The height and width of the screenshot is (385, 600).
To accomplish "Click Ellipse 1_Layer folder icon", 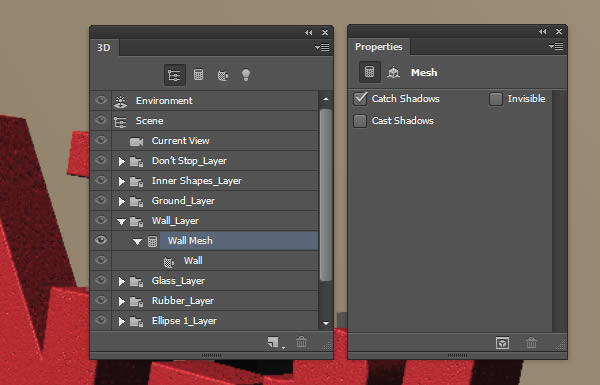I will [x=136, y=322].
